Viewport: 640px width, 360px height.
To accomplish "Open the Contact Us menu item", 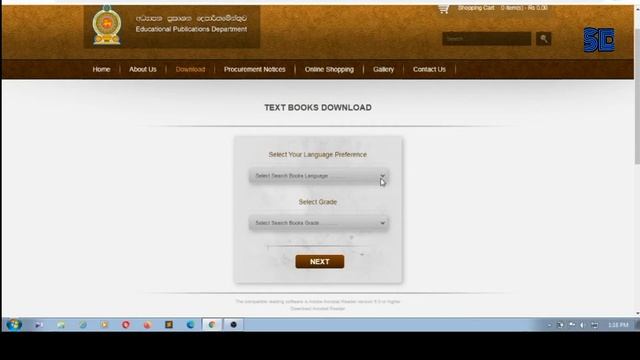I will [x=429, y=69].
